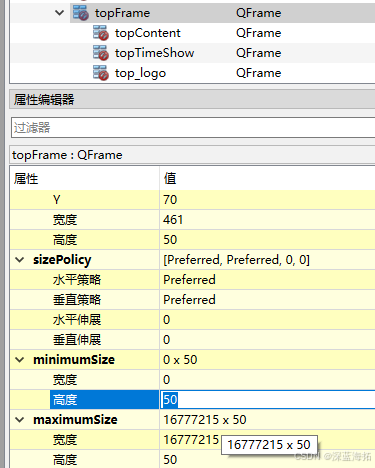Collapse the minimumSize property group
The height and width of the screenshot is (468, 375).
[x=20, y=360]
